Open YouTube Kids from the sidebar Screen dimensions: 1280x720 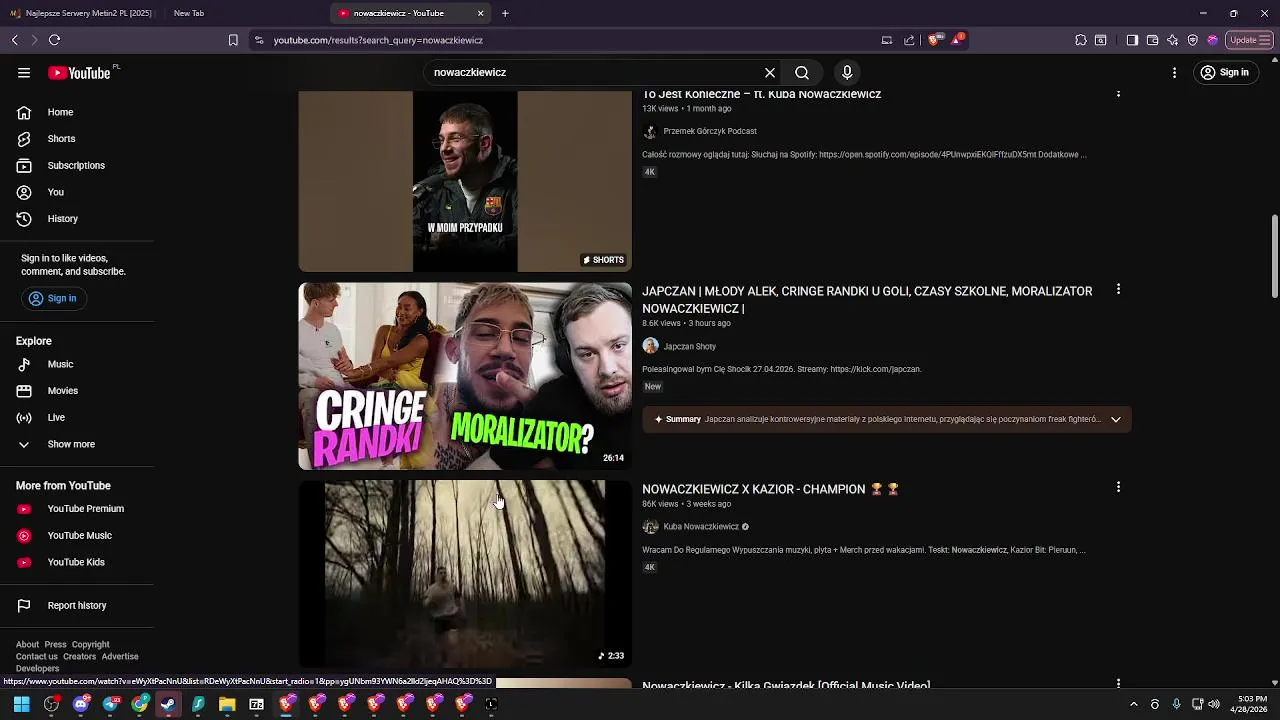[x=76, y=562]
